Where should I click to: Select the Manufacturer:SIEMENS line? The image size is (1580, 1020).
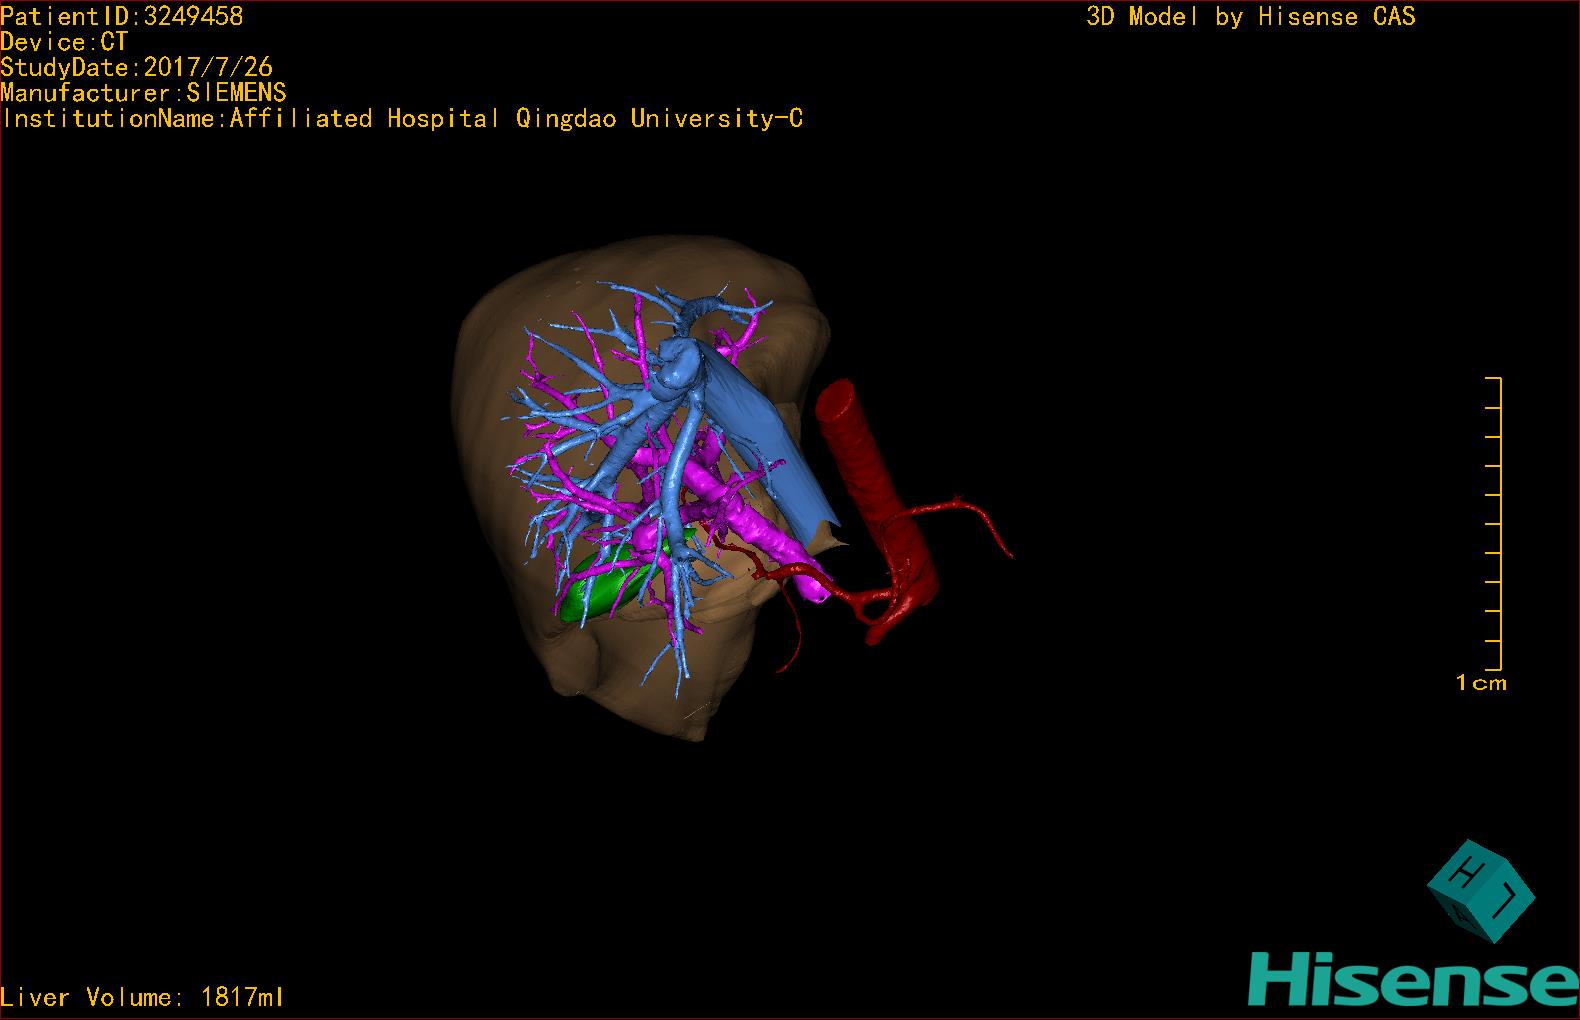point(143,93)
